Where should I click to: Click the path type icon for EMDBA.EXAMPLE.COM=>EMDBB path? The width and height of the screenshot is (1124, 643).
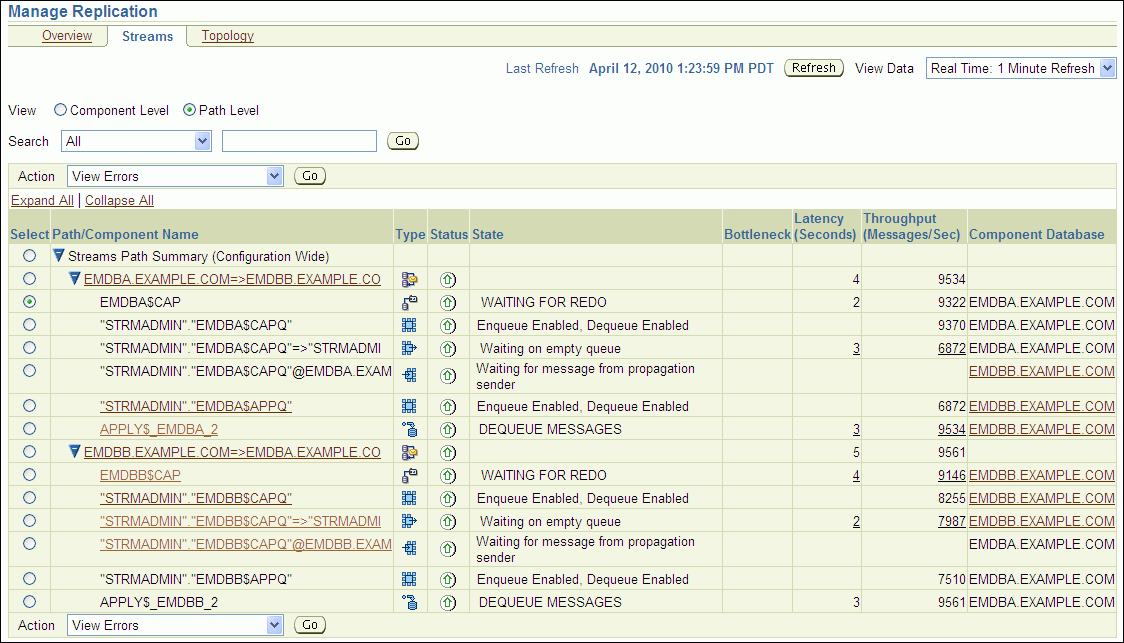(x=408, y=279)
